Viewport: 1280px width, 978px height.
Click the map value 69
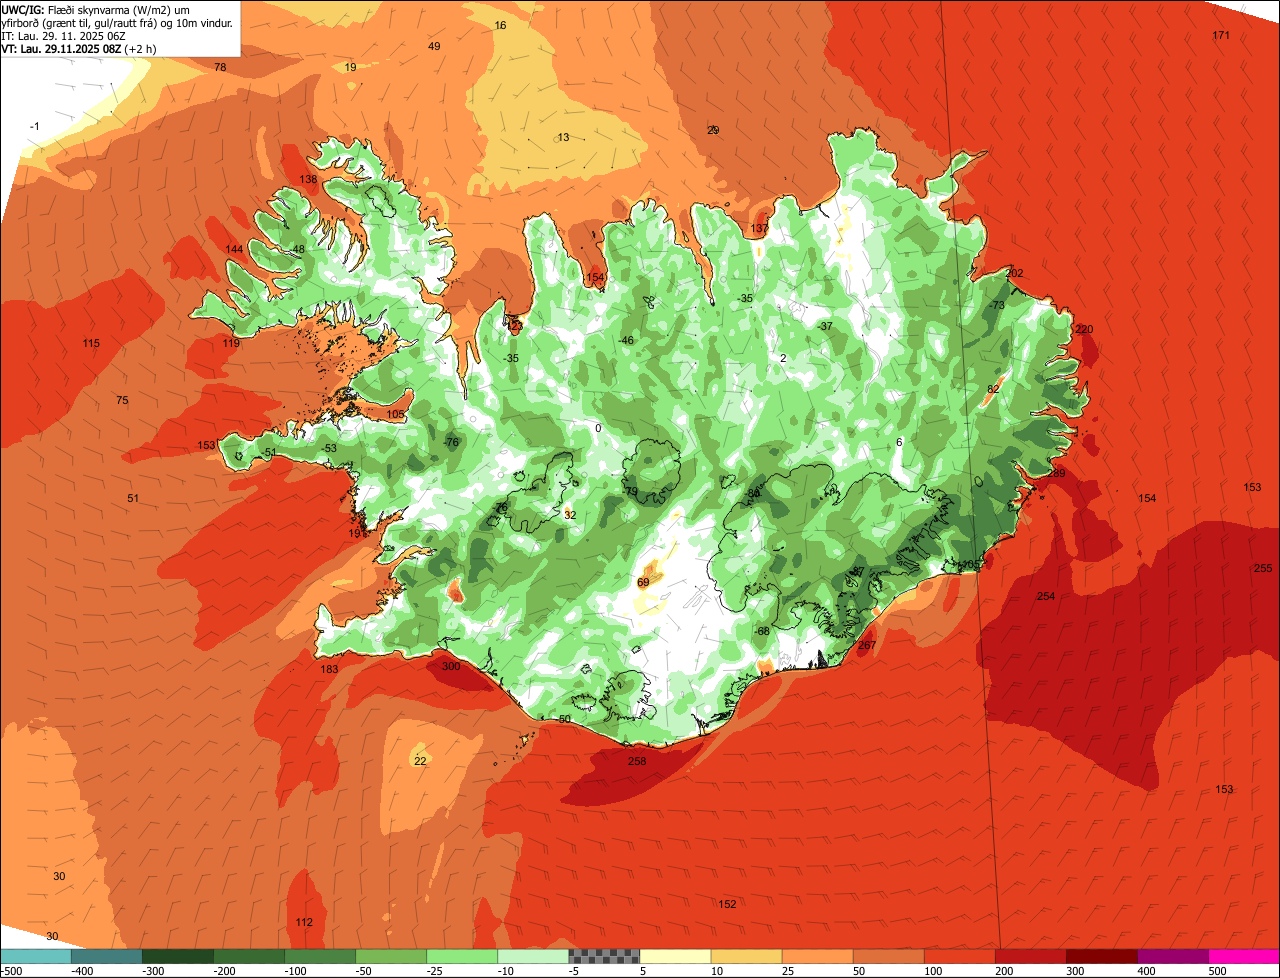click(643, 582)
